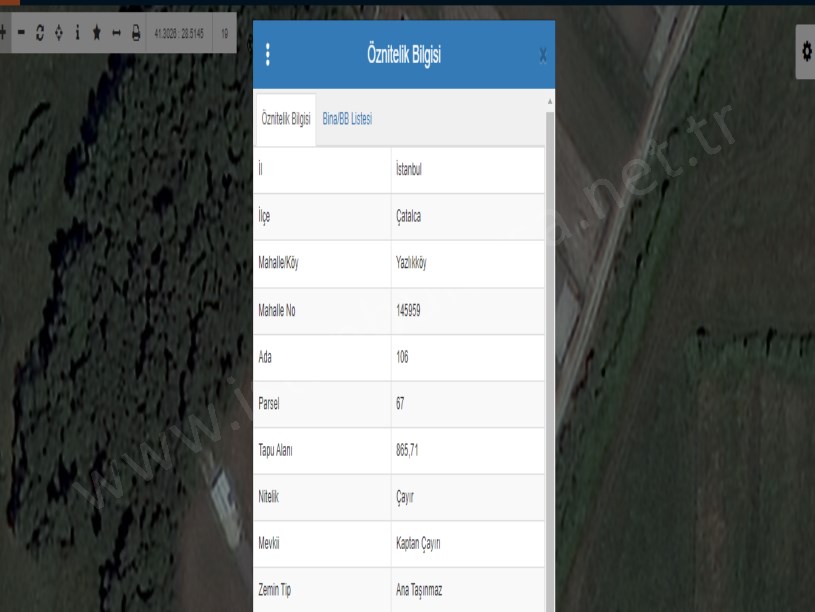Open the three-dot panel menu
This screenshot has width=815, height=612.
(268, 55)
